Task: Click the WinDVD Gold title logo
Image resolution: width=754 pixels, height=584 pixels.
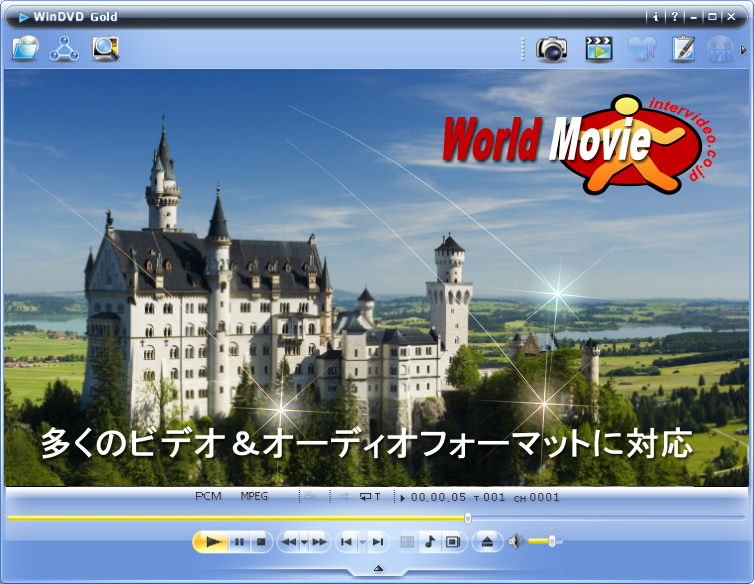Action: (x=68, y=17)
